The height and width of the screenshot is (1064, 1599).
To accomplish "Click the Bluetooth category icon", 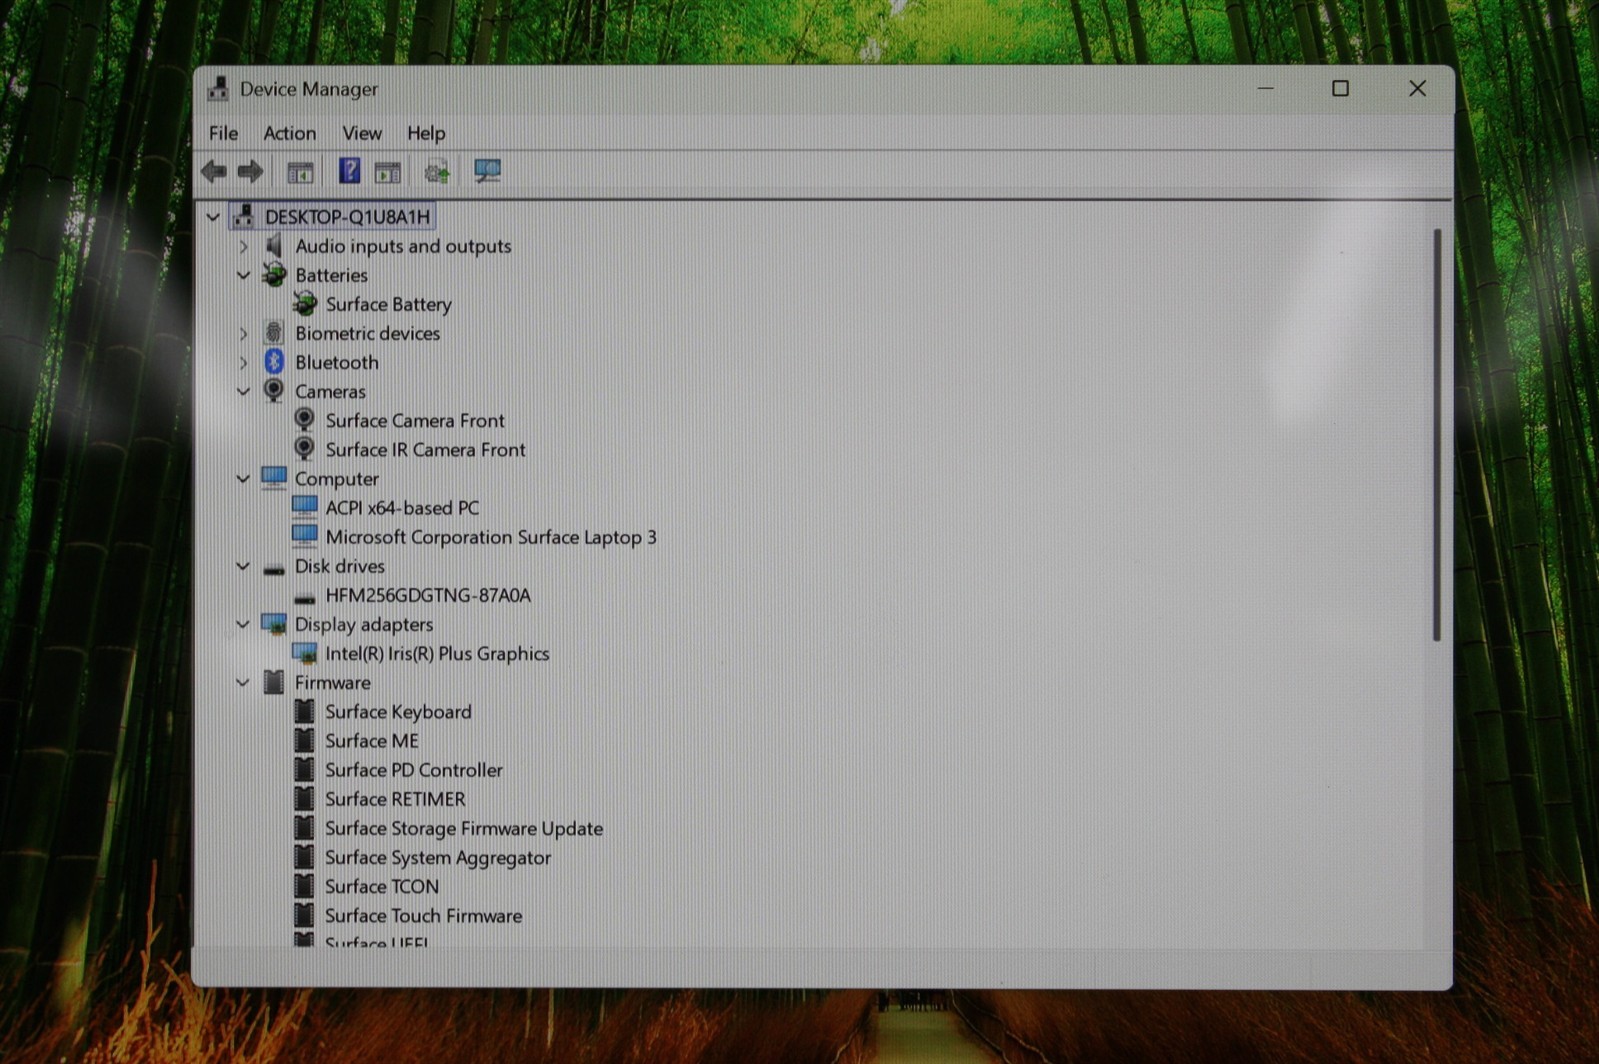I will tap(274, 362).
